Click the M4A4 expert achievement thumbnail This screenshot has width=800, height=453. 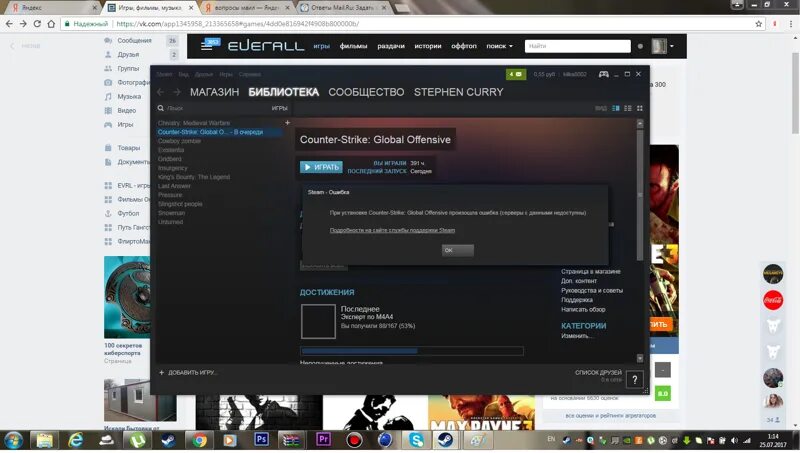click(x=318, y=321)
